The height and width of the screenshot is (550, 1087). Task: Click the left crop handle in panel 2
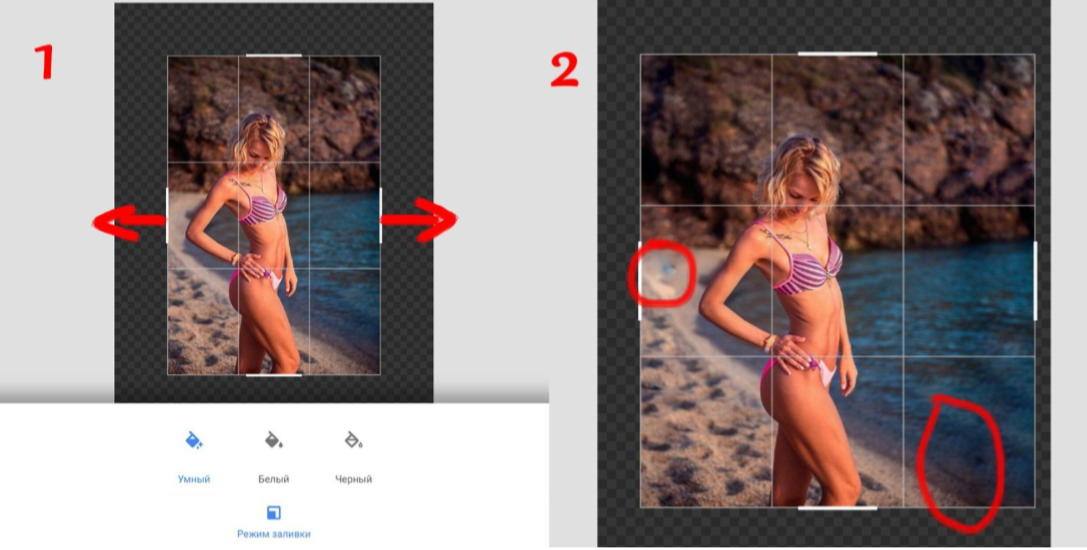639,281
